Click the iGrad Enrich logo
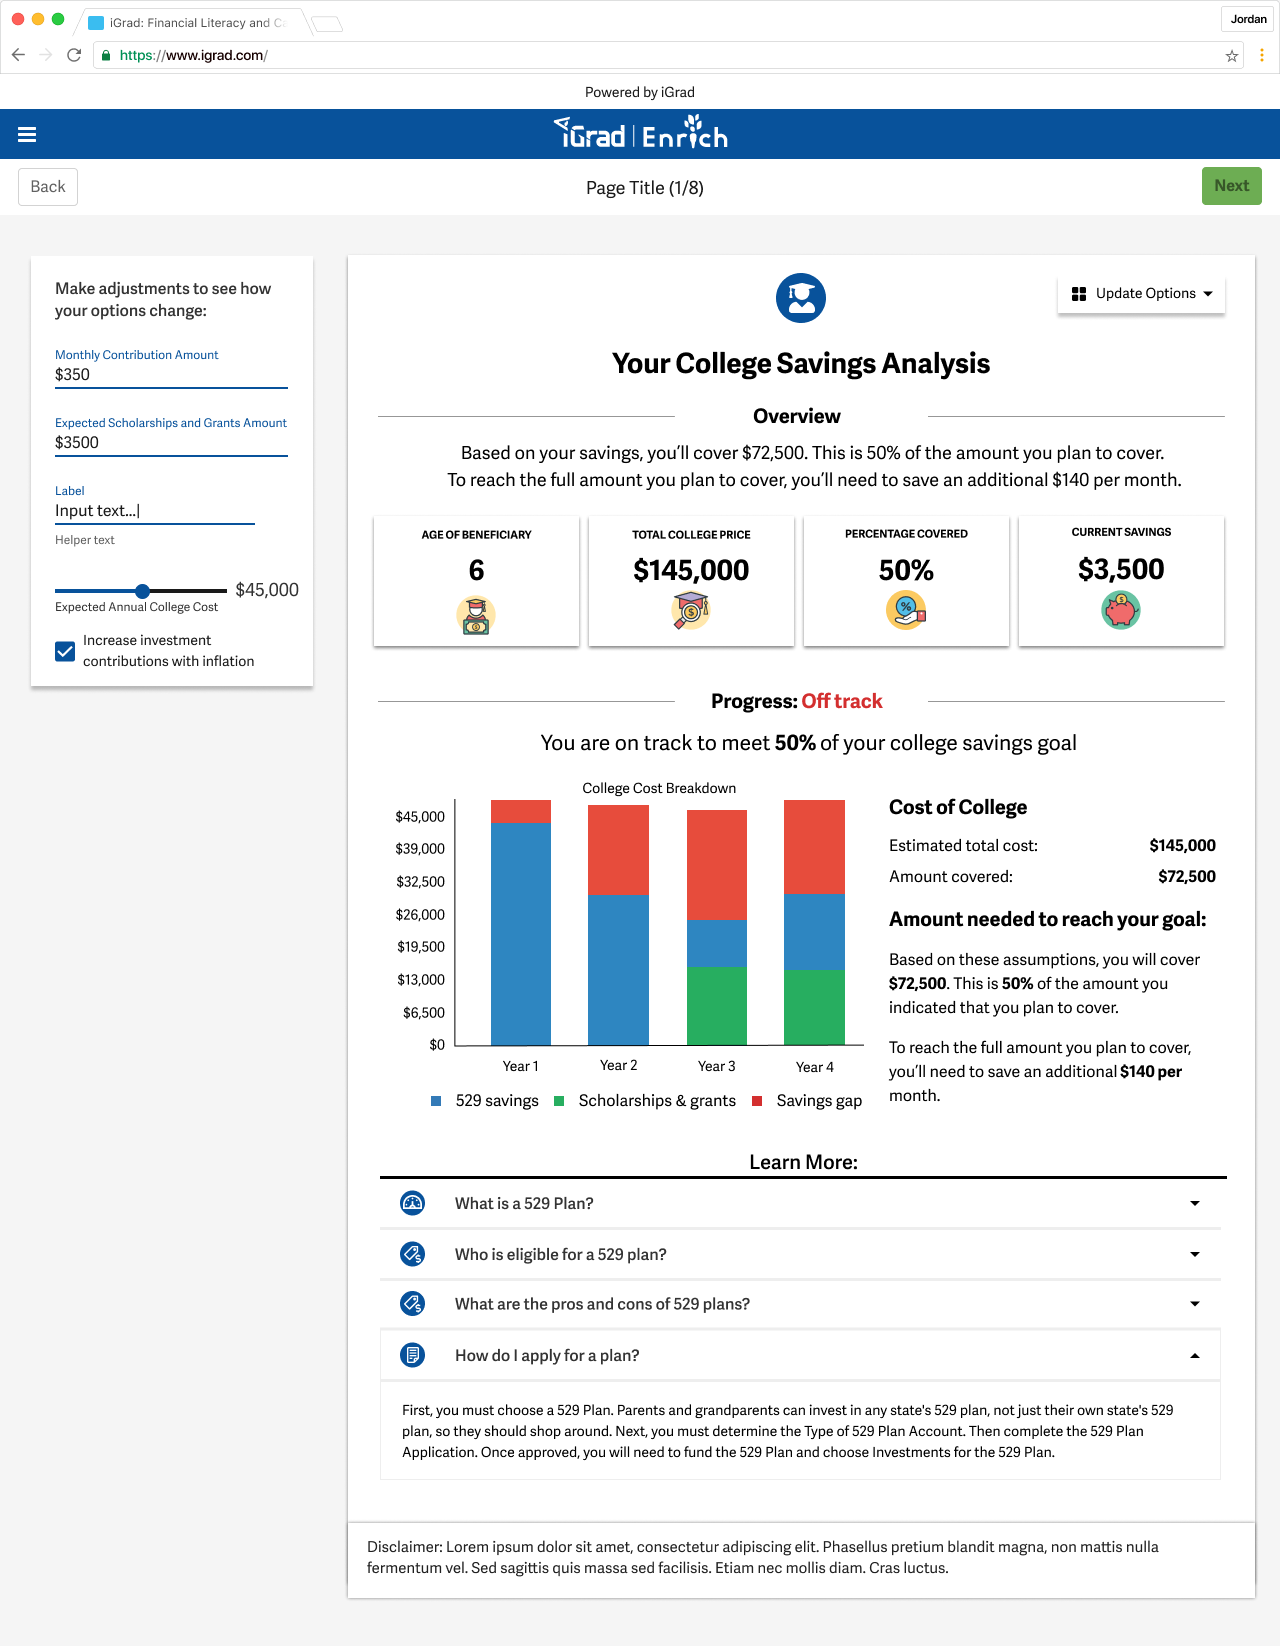 tap(641, 132)
